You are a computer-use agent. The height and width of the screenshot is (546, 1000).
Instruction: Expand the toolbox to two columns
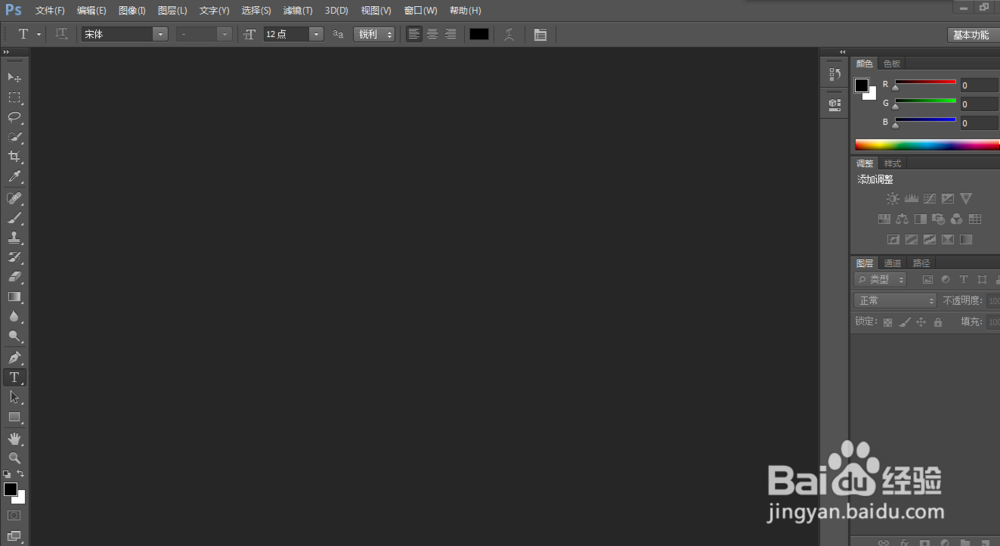[x=6, y=52]
